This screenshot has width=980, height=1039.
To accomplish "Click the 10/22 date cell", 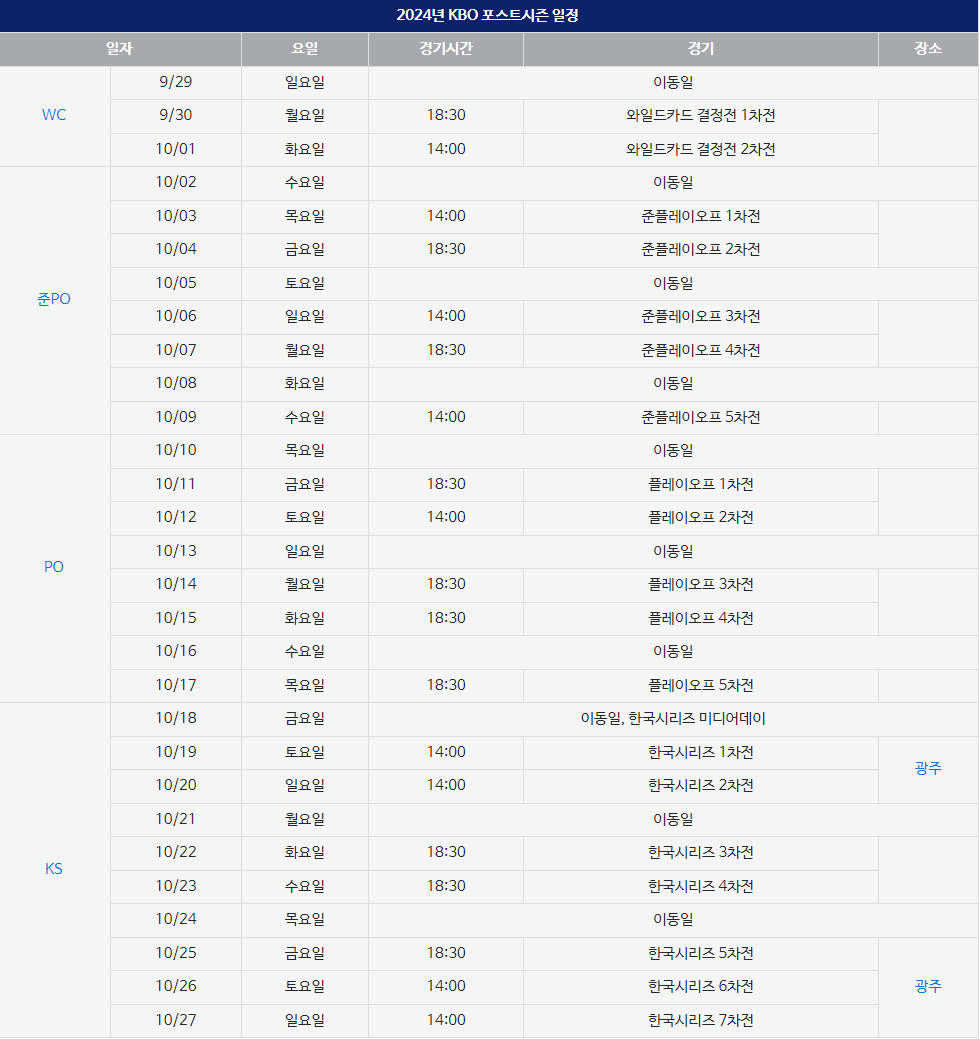I will [176, 853].
